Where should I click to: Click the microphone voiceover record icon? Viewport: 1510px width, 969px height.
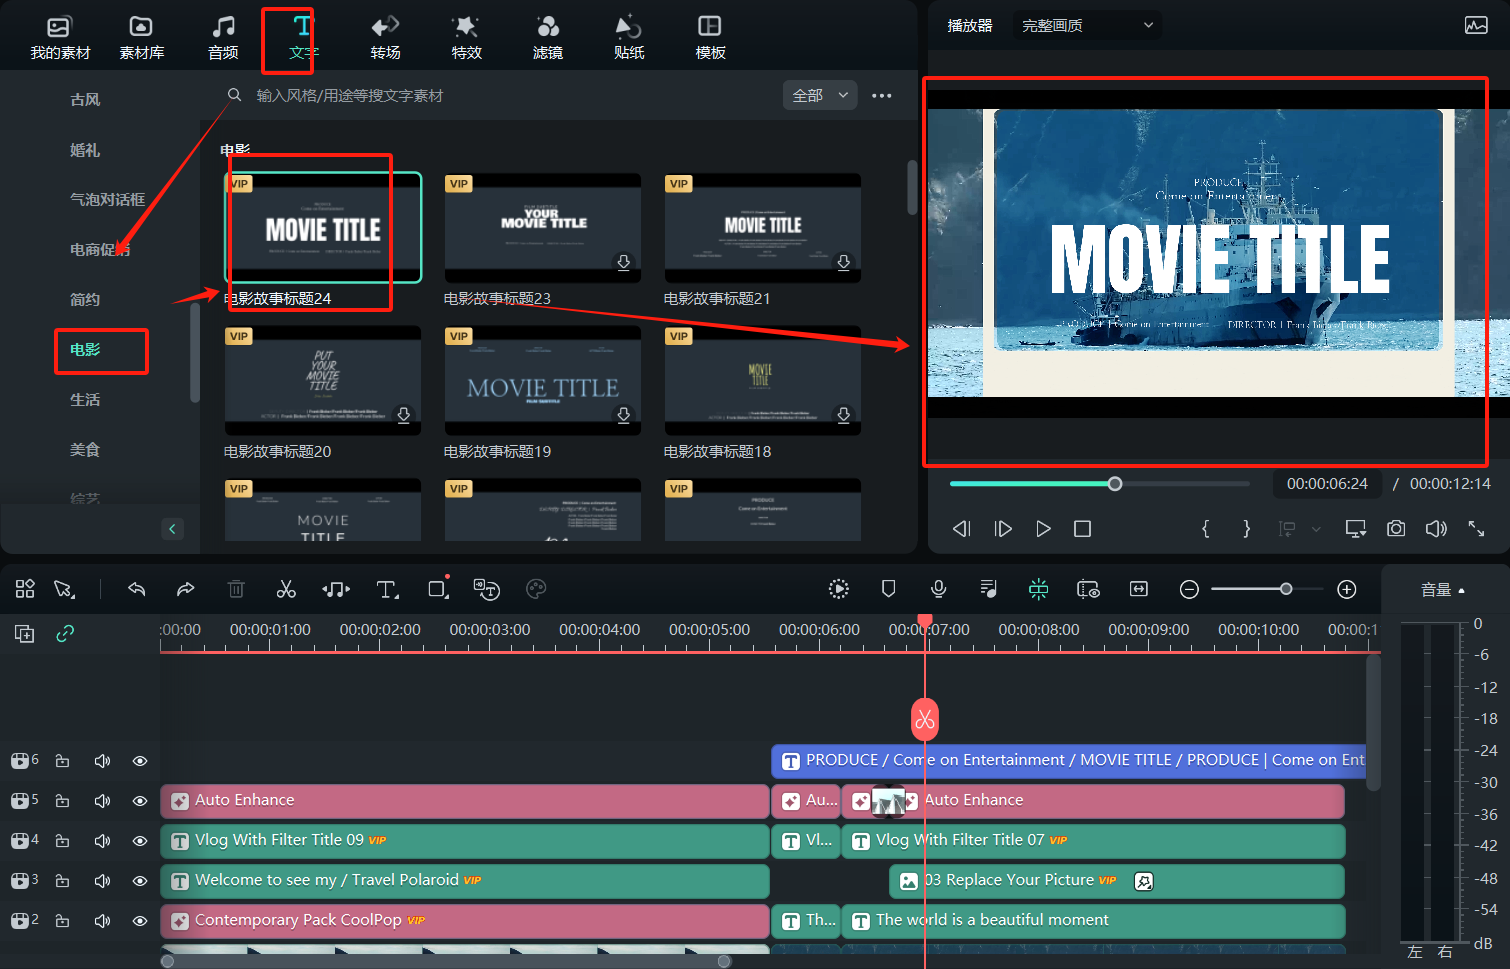coord(938,589)
